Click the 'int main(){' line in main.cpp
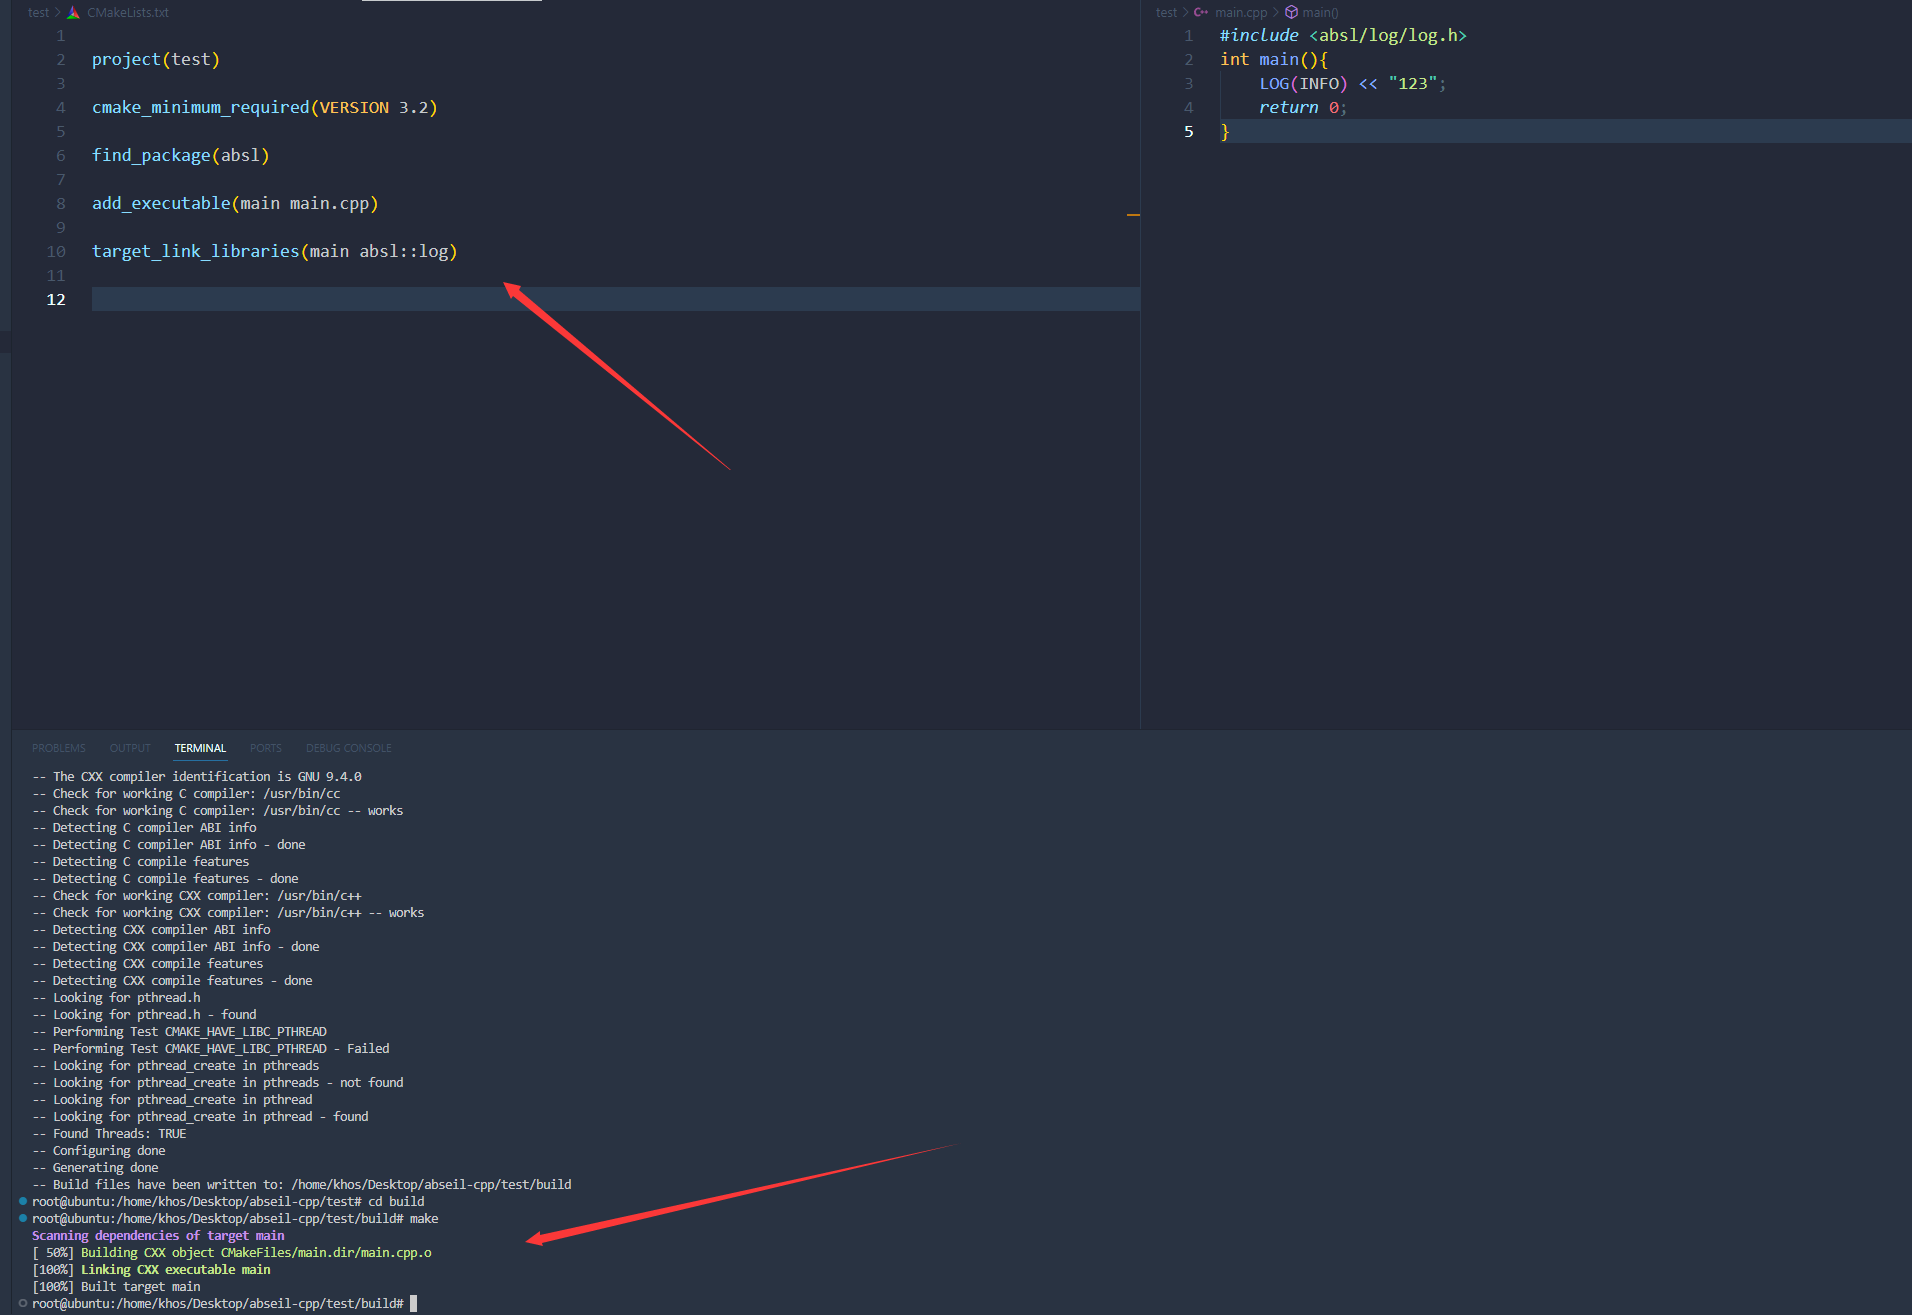Image resolution: width=1912 pixels, height=1315 pixels. click(1274, 59)
